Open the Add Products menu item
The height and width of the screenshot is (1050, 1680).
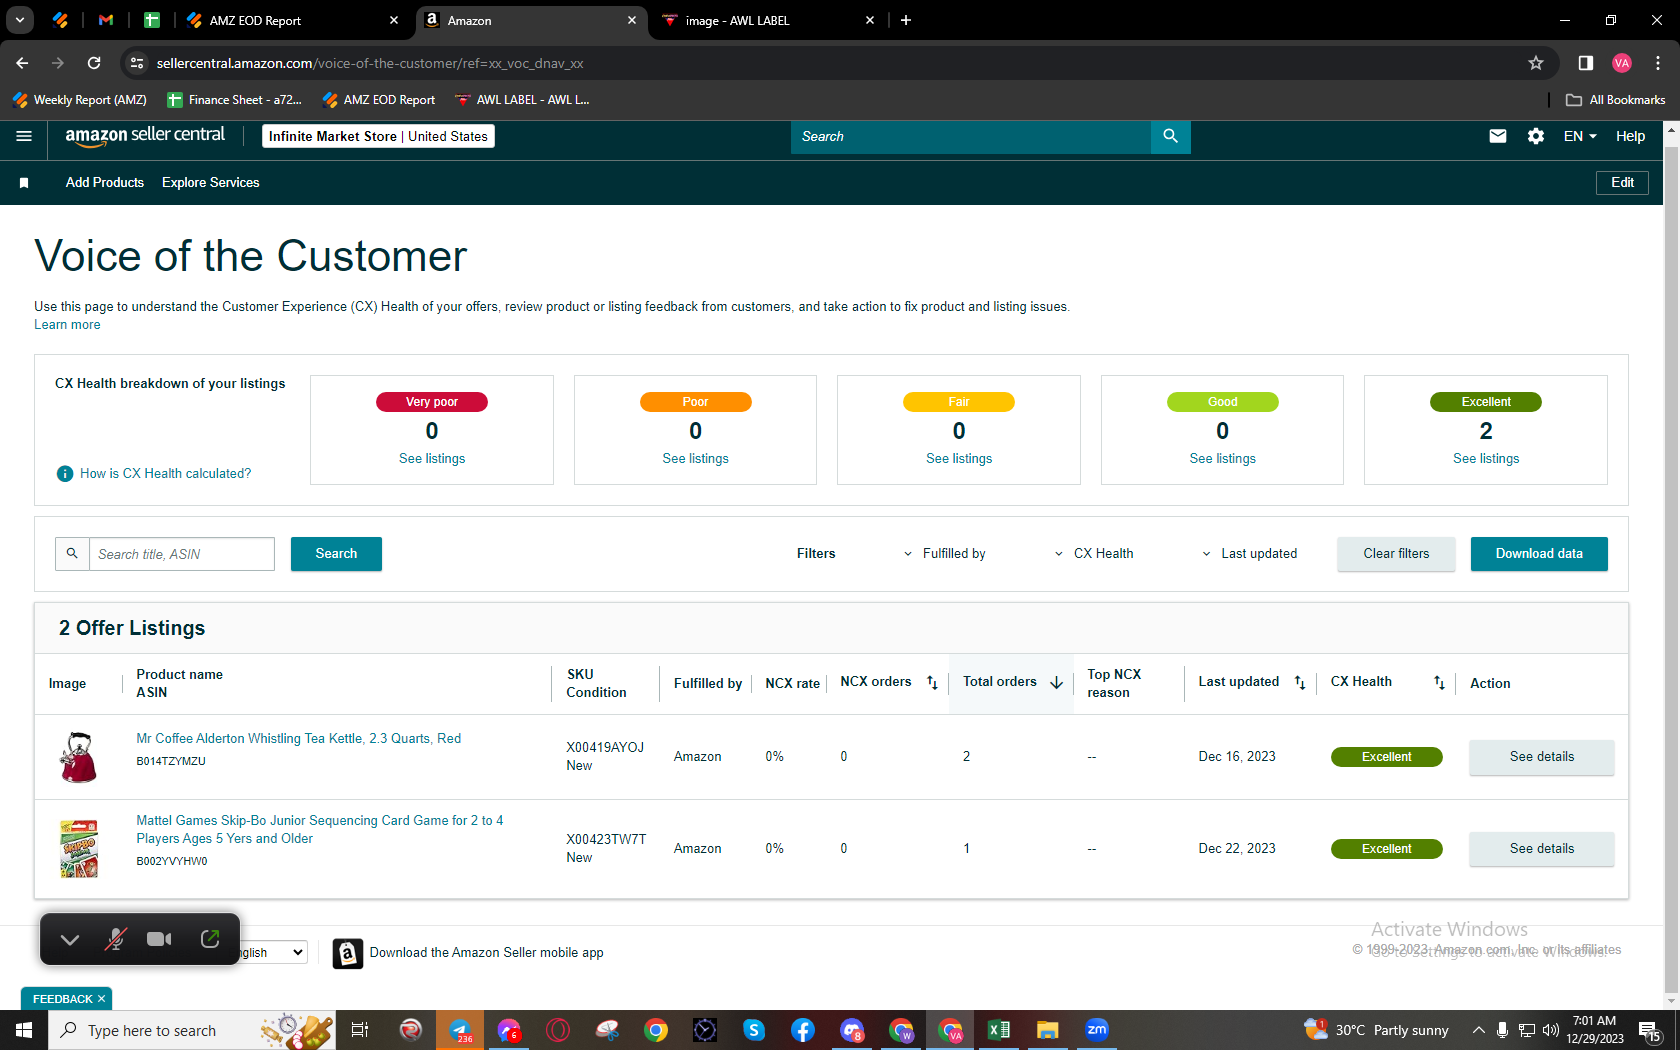pyautogui.click(x=105, y=183)
